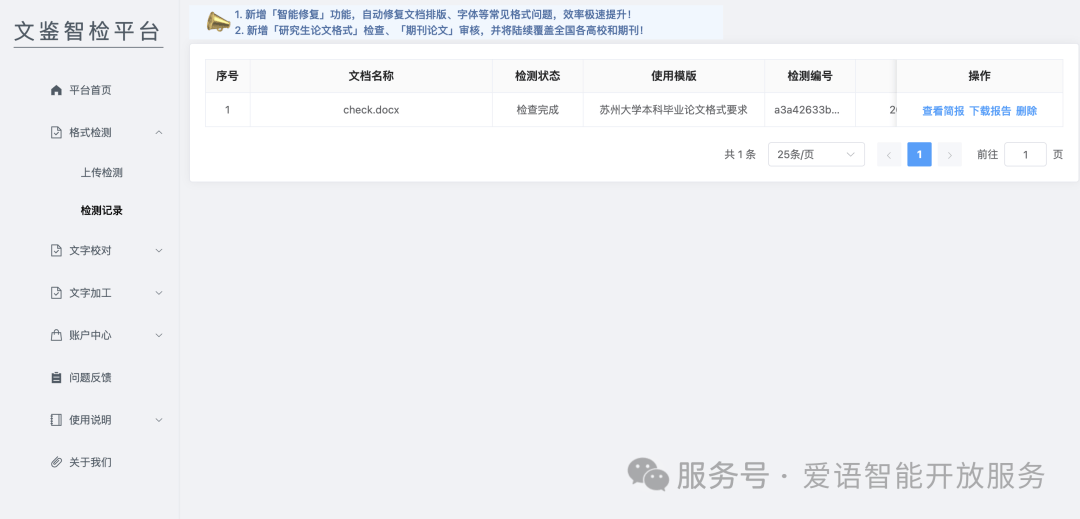Image resolution: width=1080 pixels, height=519 pixels.
Task: Expand the 账户中心 menu chevron
Action: [159, 335]
